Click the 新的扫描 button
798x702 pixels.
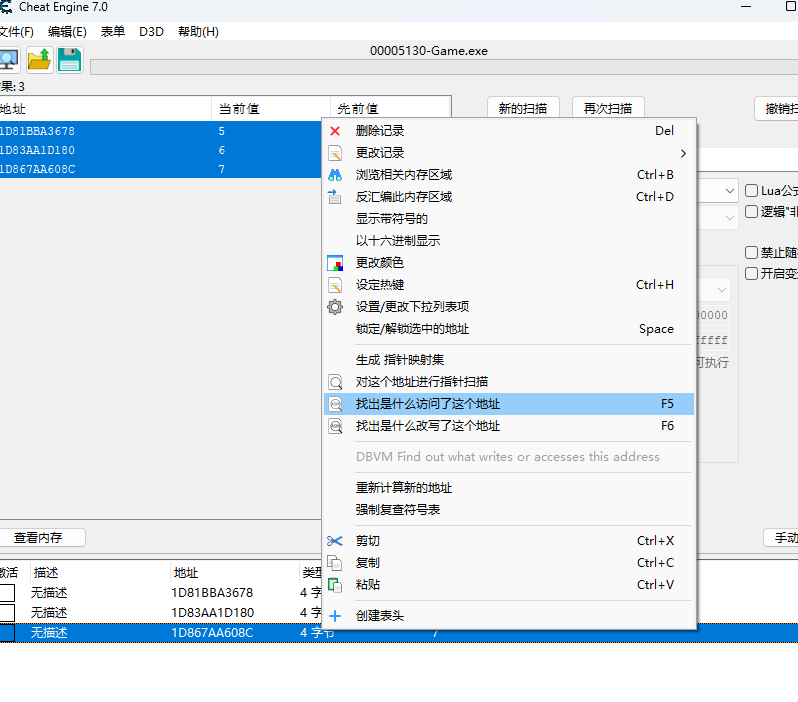coord(523,108)
